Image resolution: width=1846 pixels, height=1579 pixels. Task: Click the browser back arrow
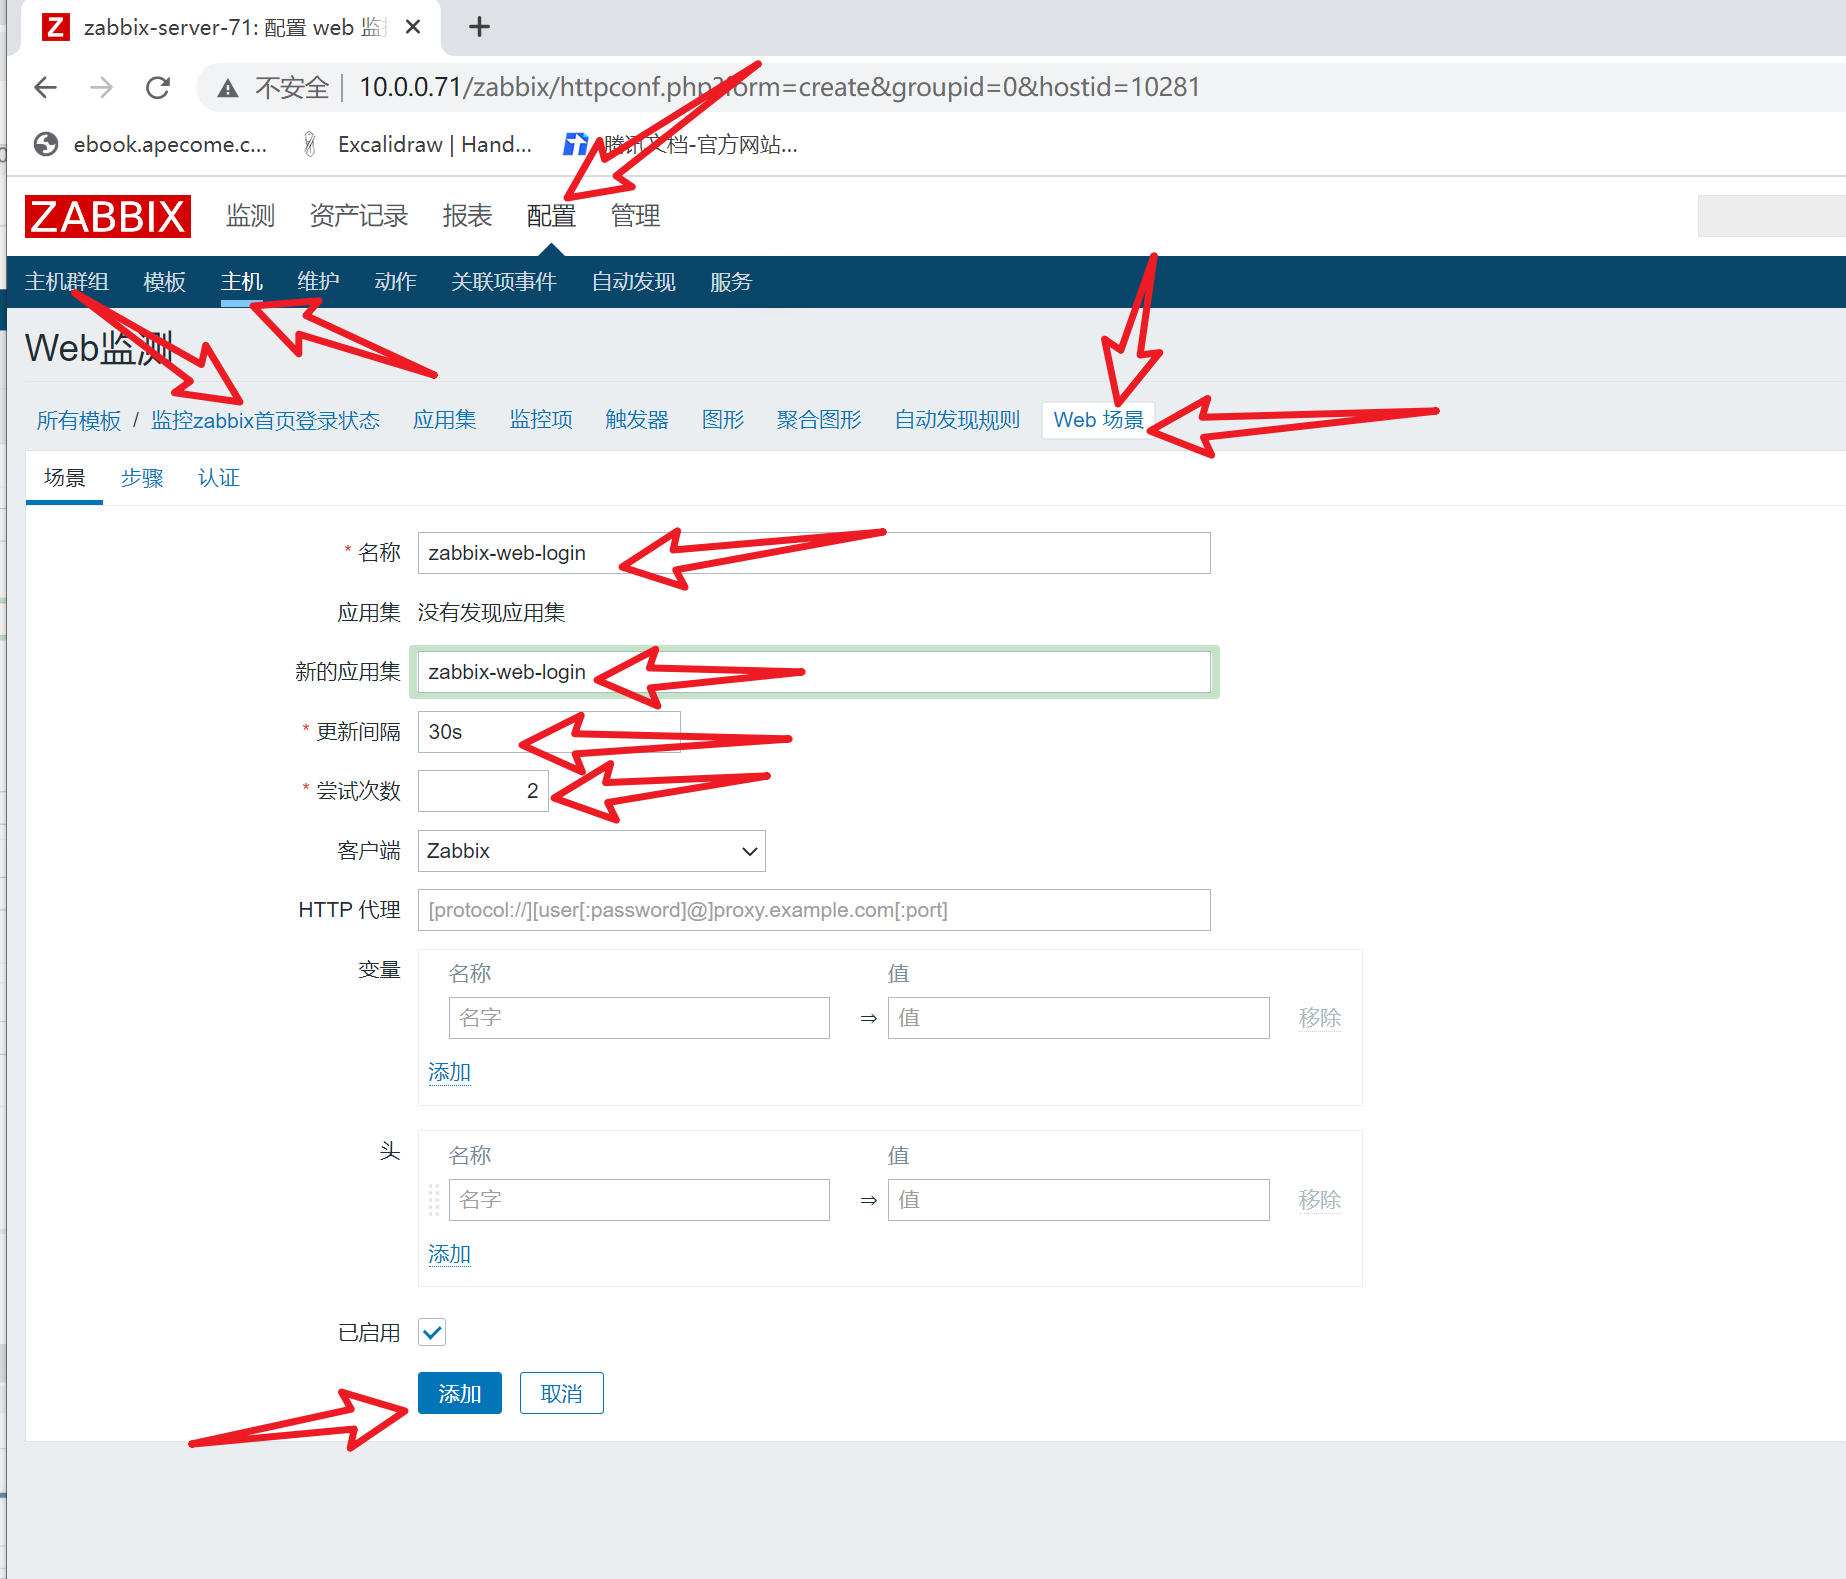point(45,88)
